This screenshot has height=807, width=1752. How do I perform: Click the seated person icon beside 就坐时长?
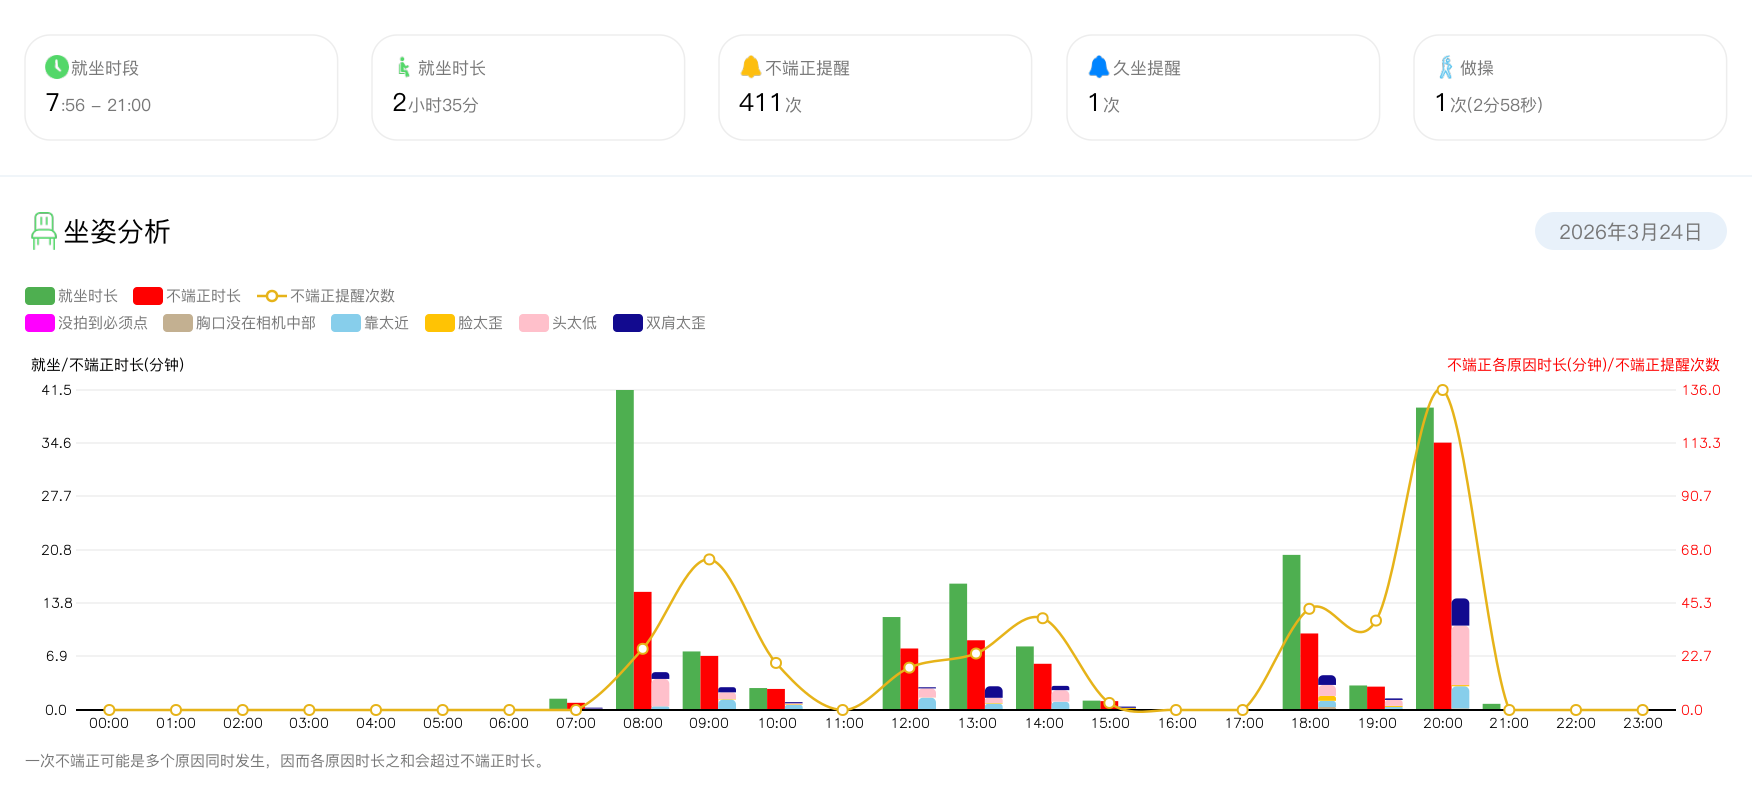pos(403,67)
